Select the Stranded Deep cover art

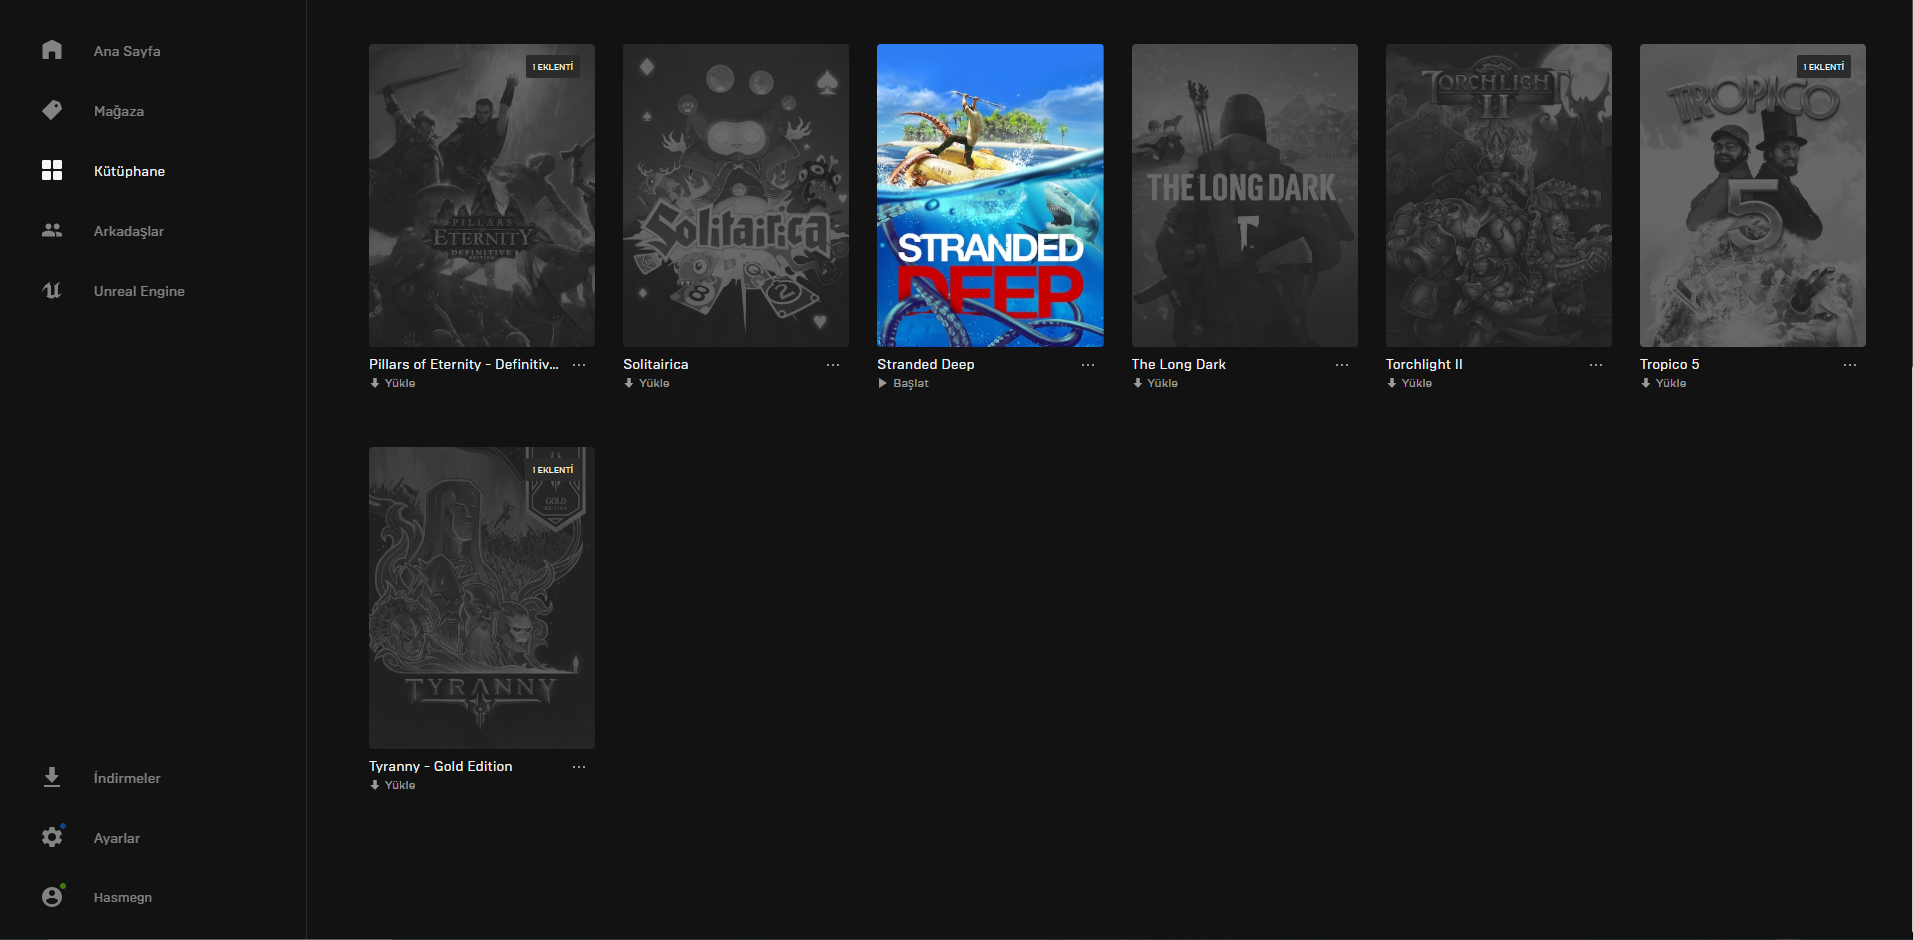pyautogui.click(x=990, y=195)
